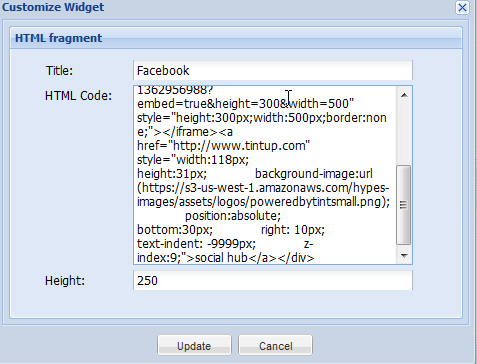Cancel the widget customization
The width and height of the screenshot is (477, 364).
(x=275, y=346)
